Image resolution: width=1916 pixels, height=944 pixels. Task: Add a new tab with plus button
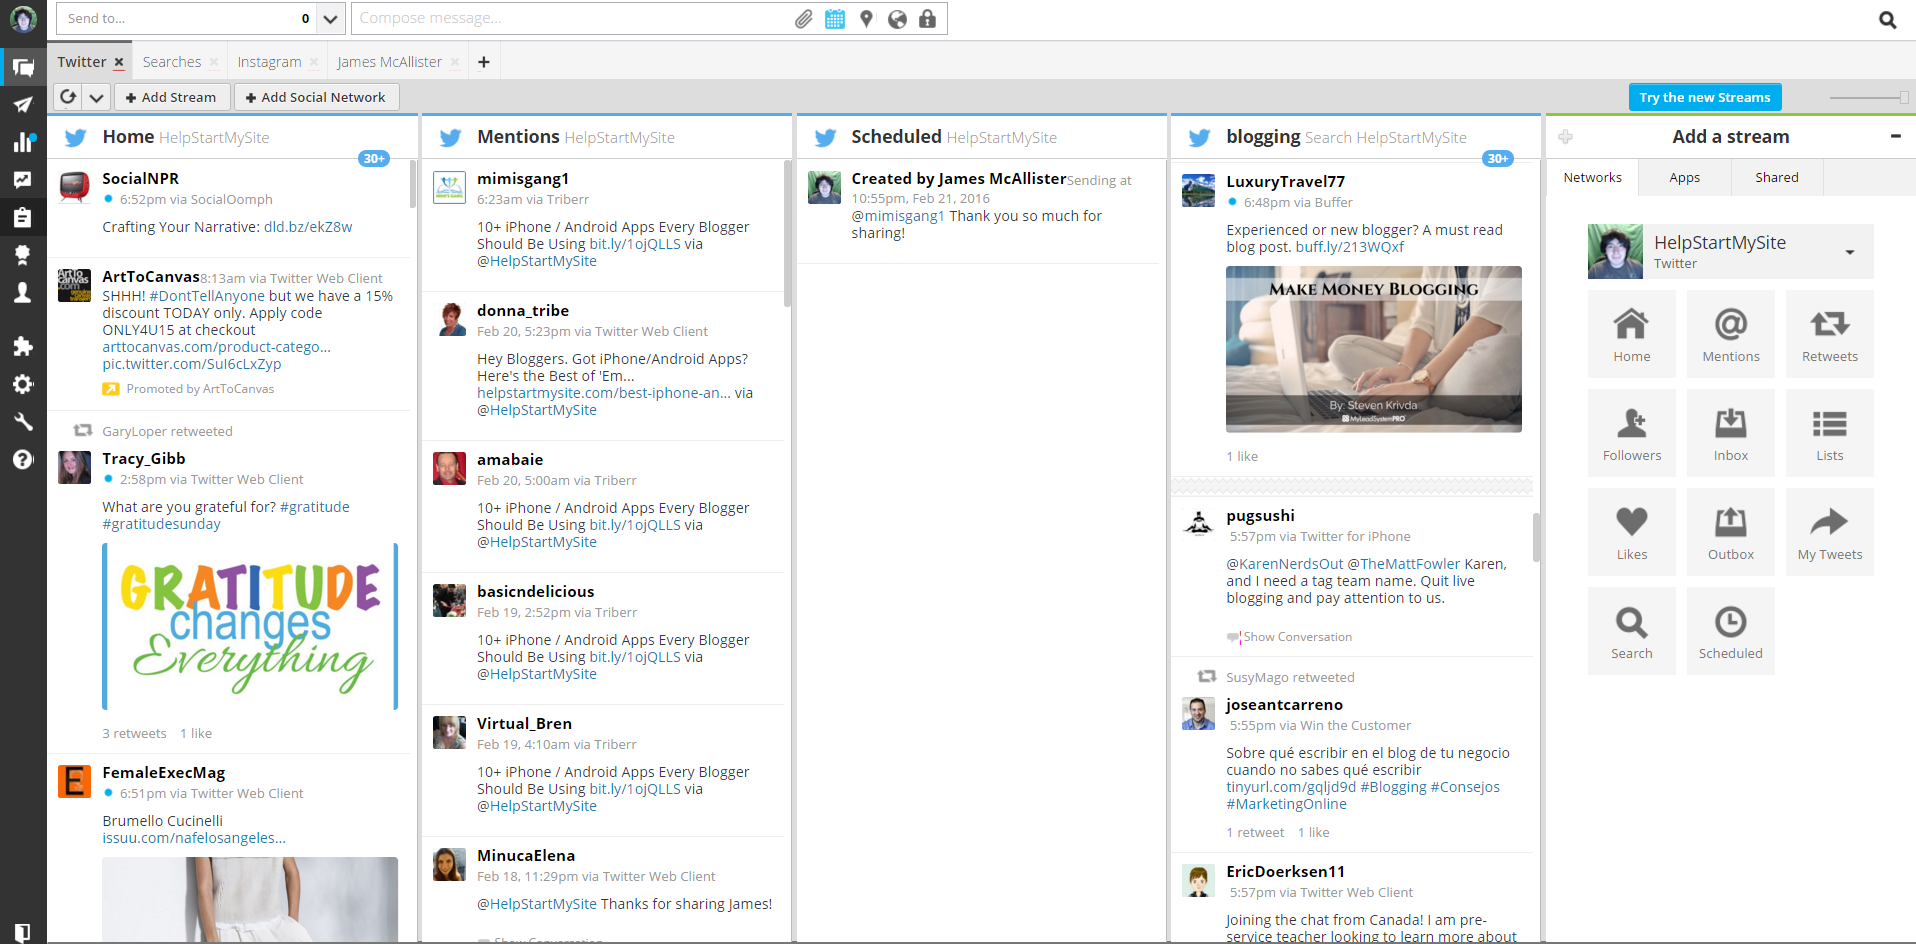click(x=484, y=62)
